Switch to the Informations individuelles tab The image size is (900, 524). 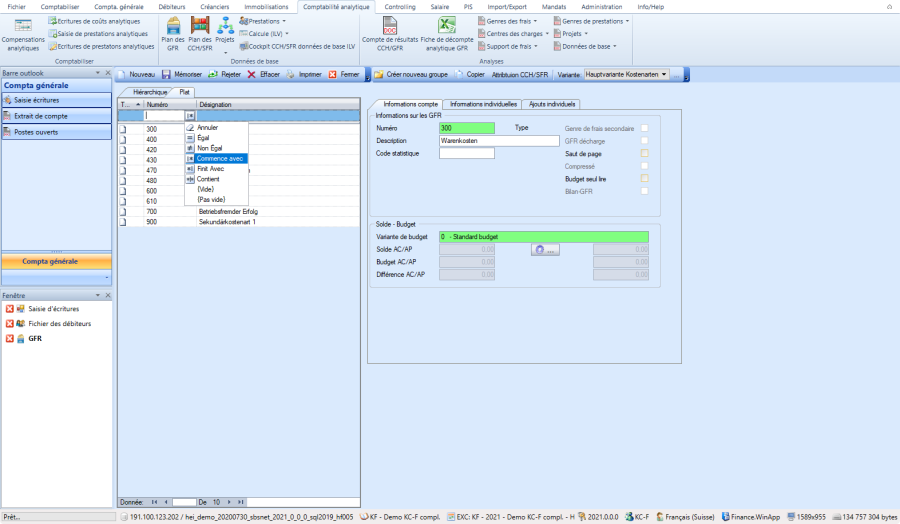point(483,104)
